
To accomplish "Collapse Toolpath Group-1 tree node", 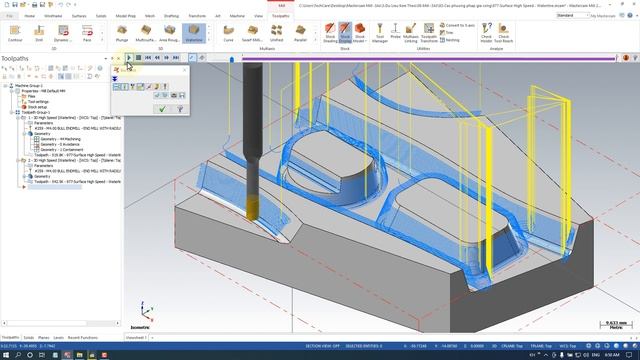I will click(12, 112).
